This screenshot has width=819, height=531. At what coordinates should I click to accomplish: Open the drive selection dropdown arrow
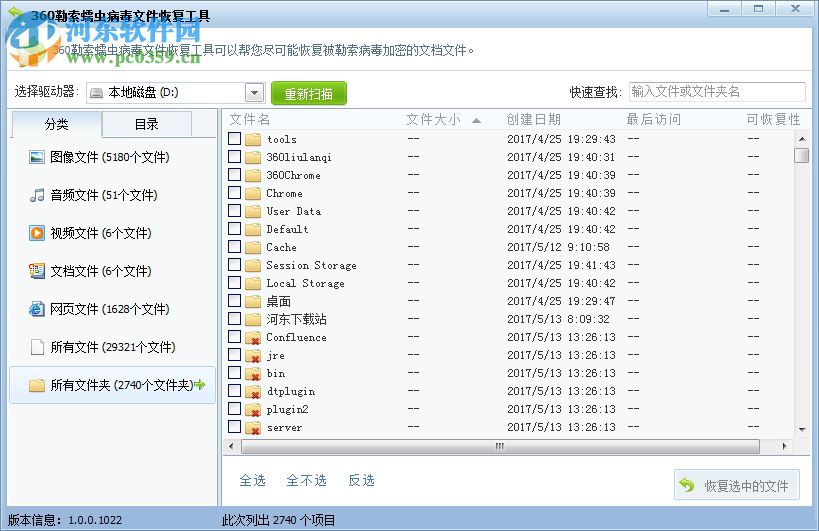(254, 93)
